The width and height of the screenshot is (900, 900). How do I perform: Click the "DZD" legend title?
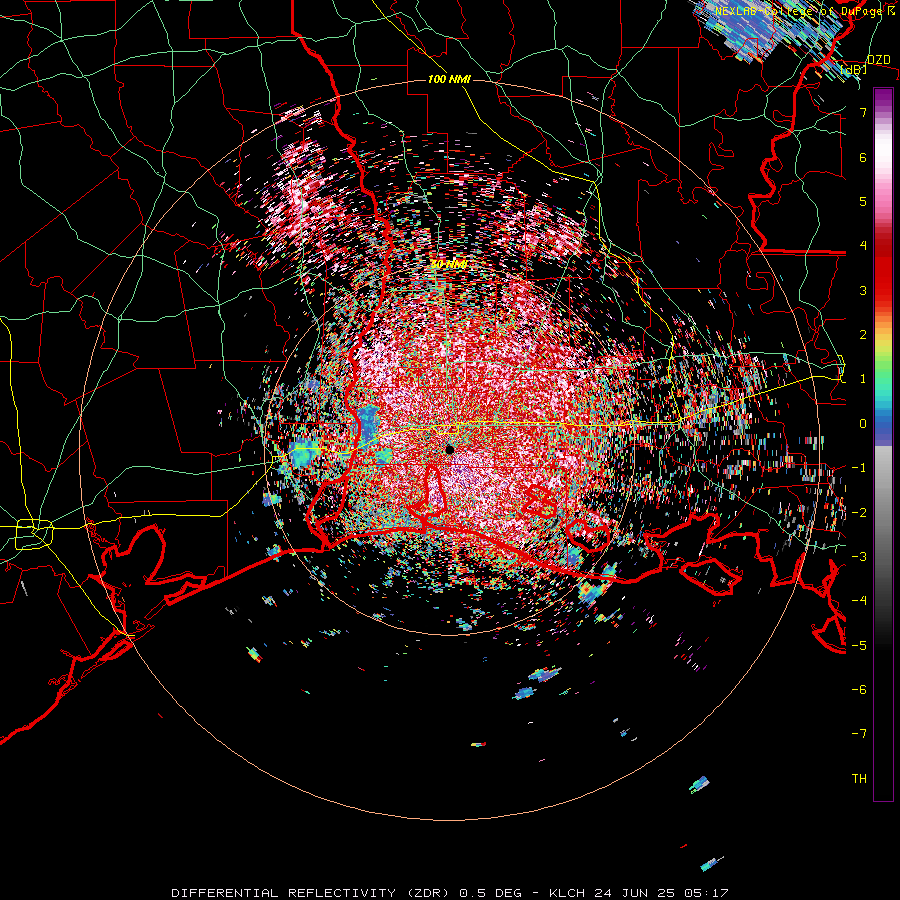(x=879, y=60)
